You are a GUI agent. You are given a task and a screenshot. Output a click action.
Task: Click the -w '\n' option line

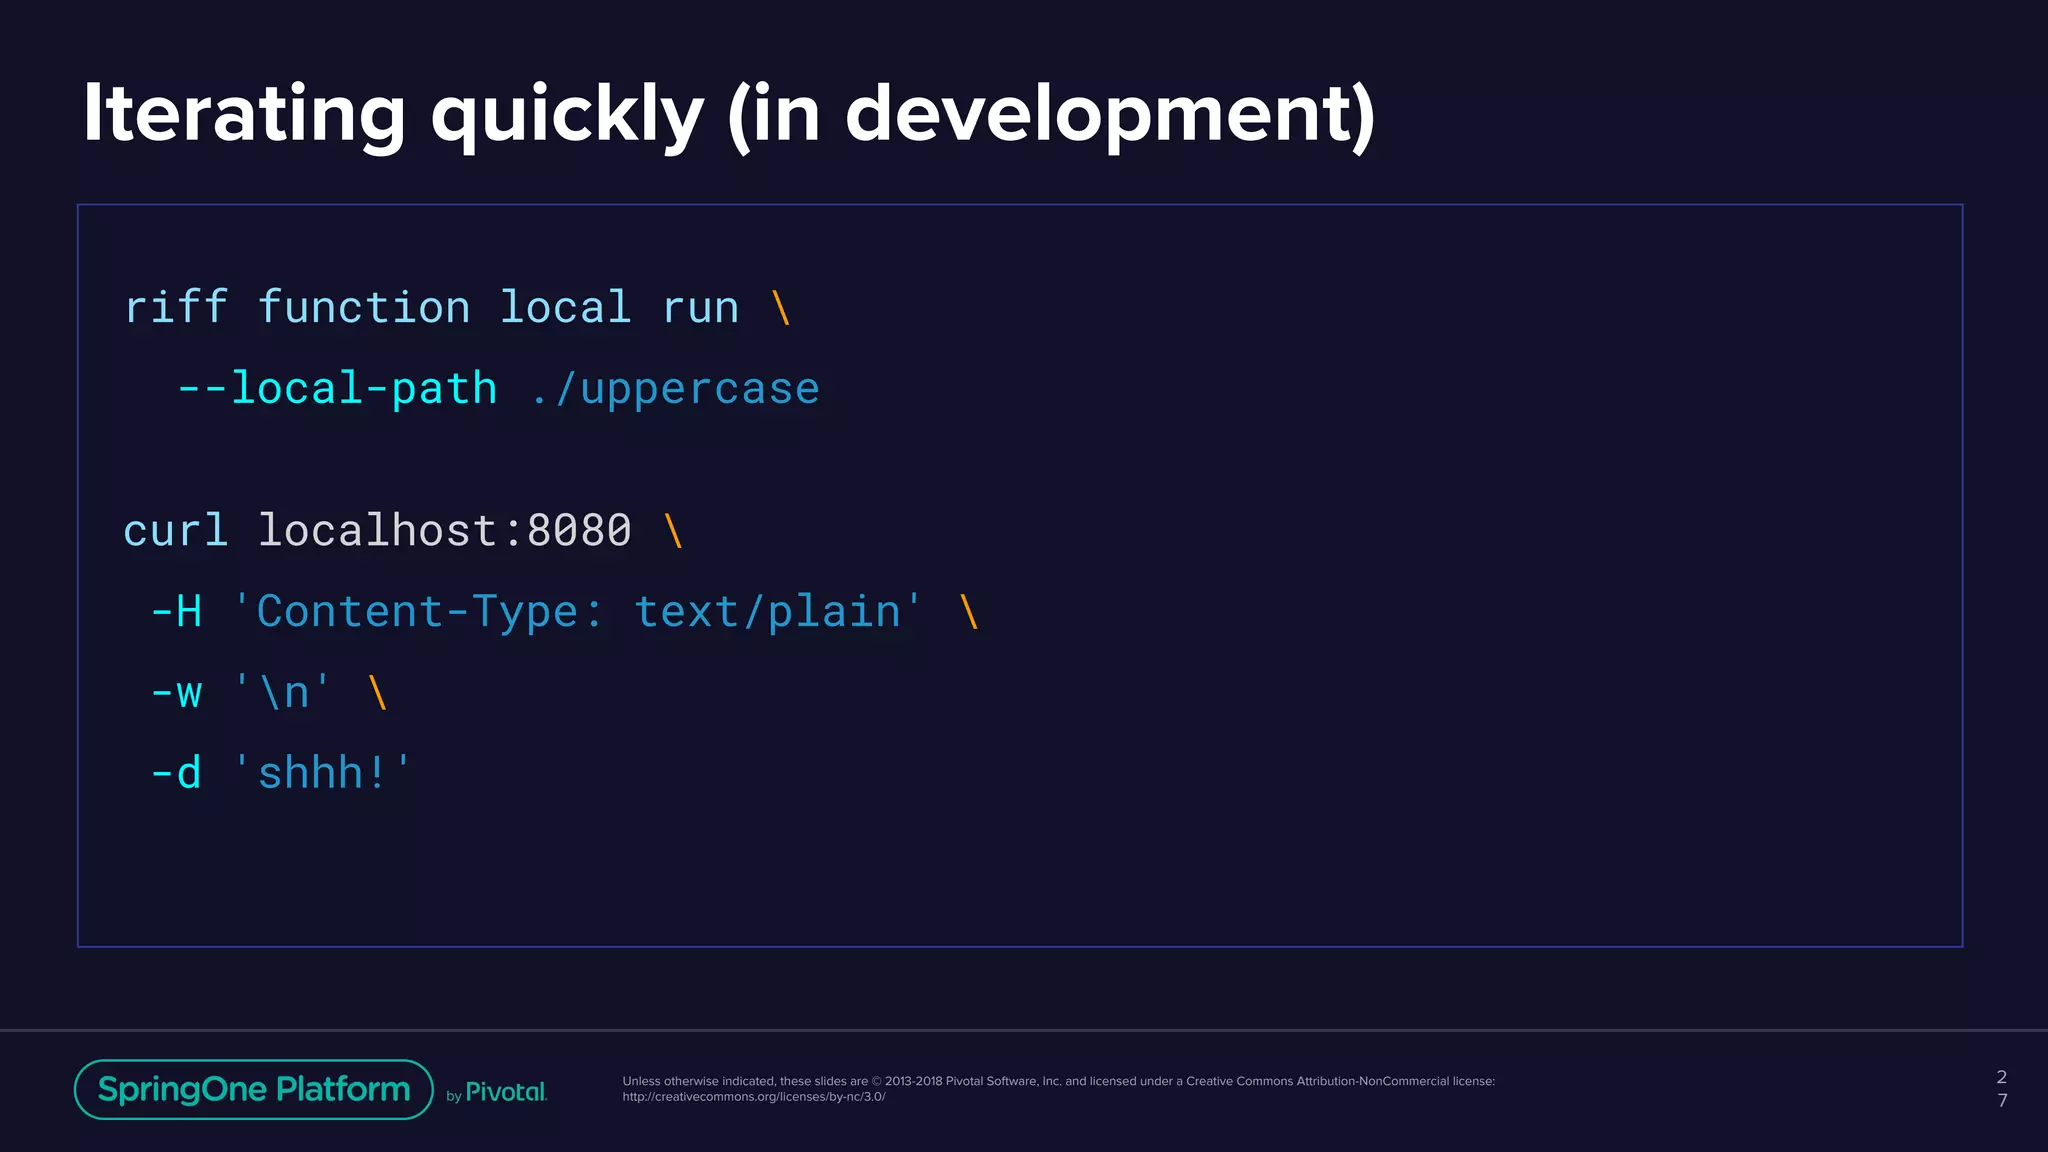click(268, 692)
